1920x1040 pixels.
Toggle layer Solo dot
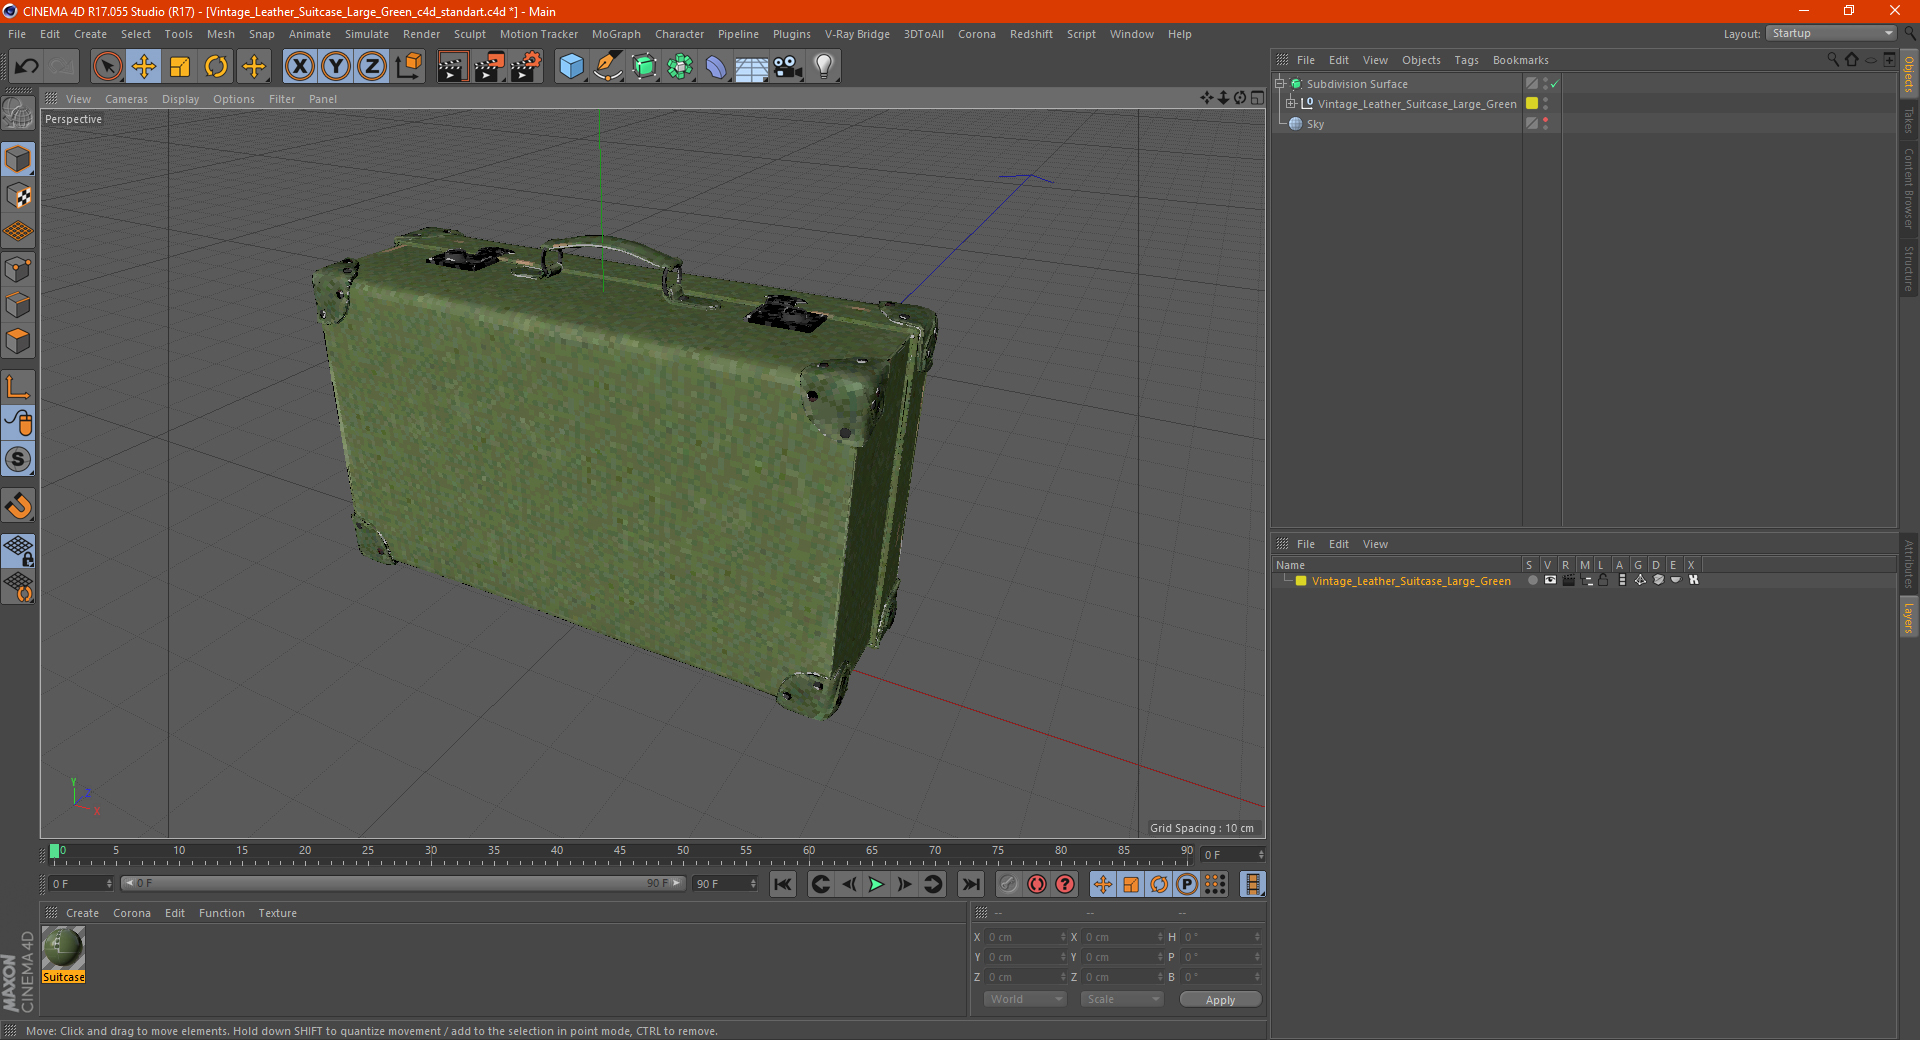1532,580
